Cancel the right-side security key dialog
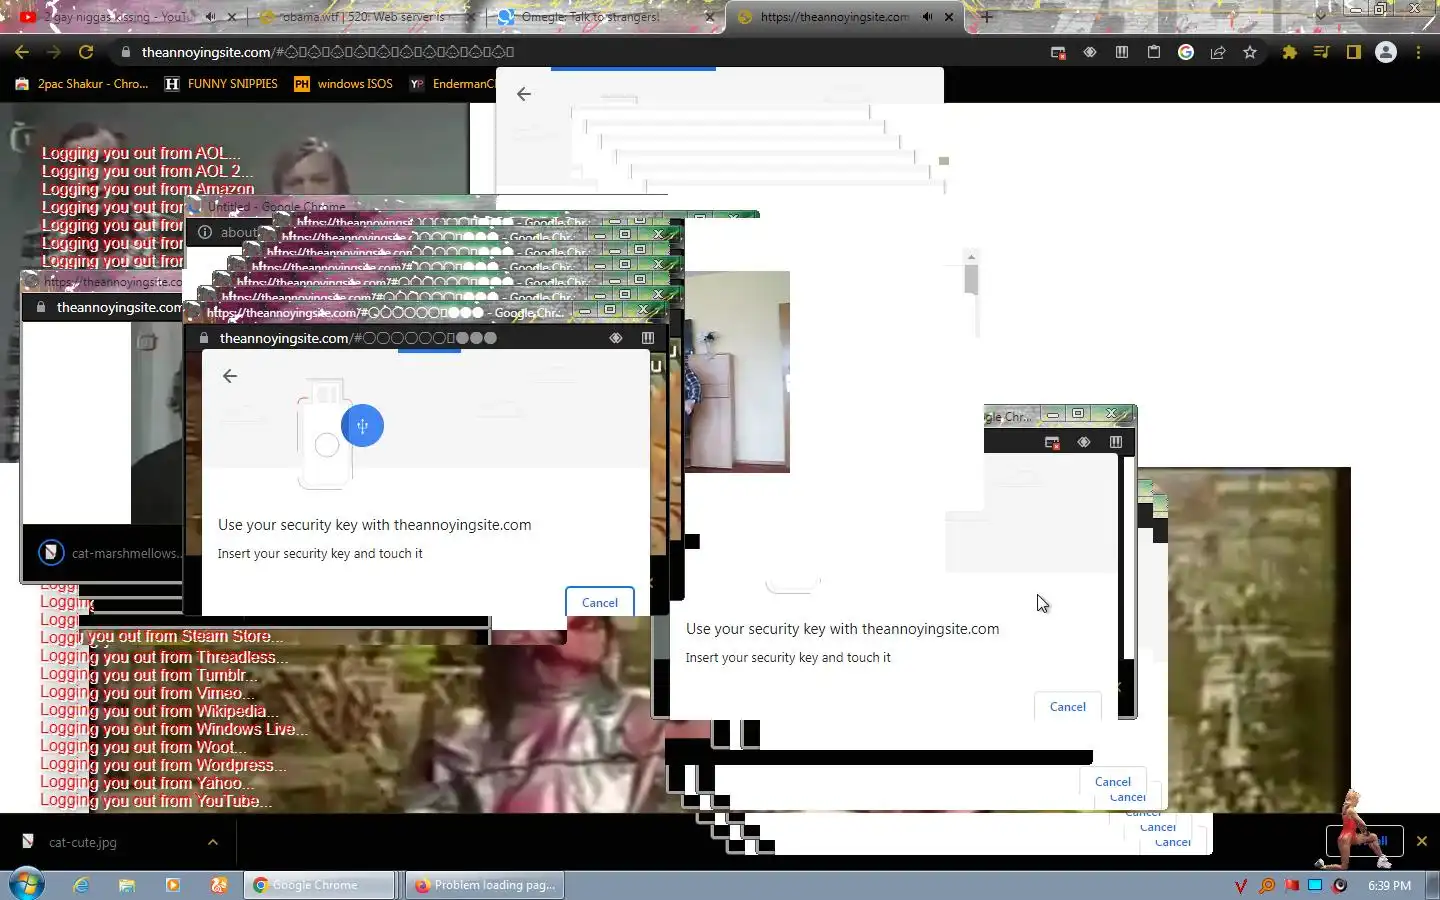 pyautogui.click(x=1068, y=707)
